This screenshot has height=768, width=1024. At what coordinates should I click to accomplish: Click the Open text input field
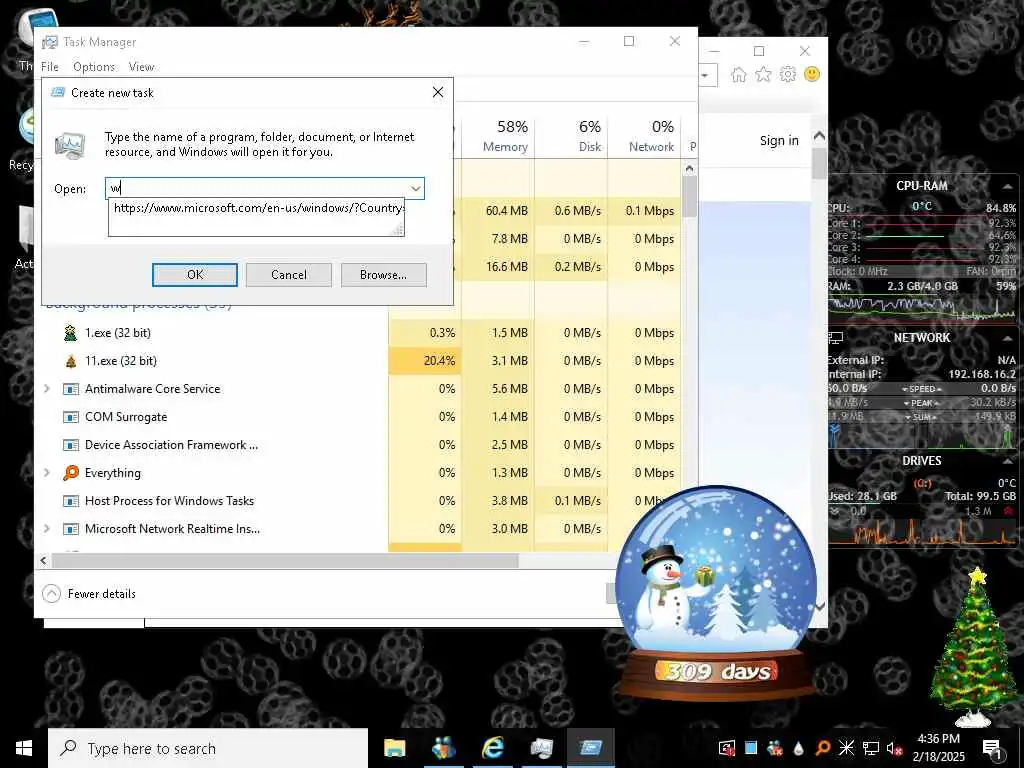point(257,189)
